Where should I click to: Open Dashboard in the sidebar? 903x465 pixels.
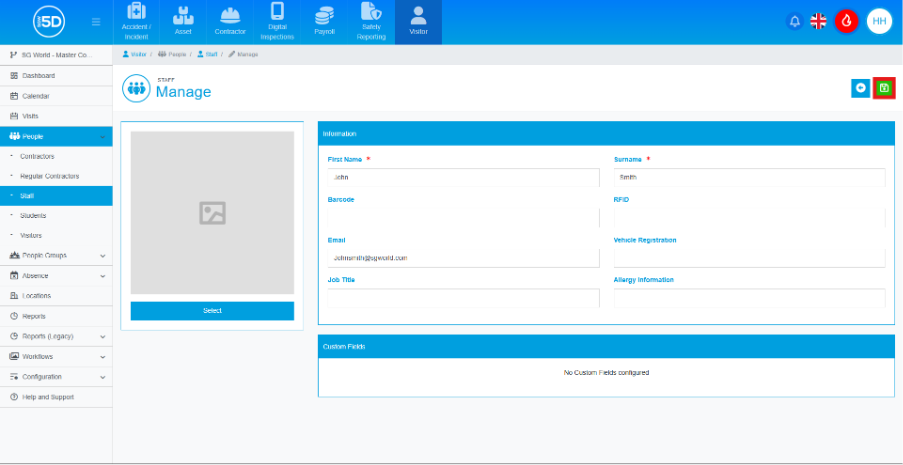tap(56, 75)
